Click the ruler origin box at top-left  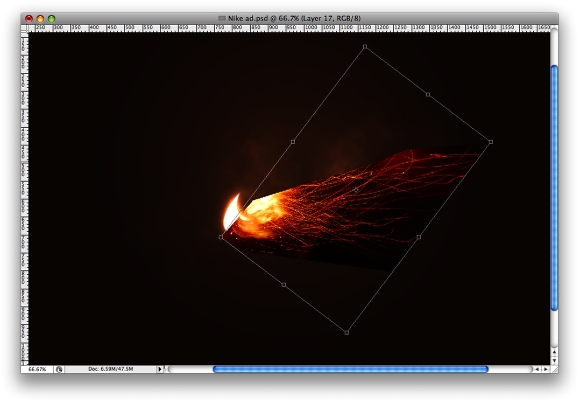24,28
